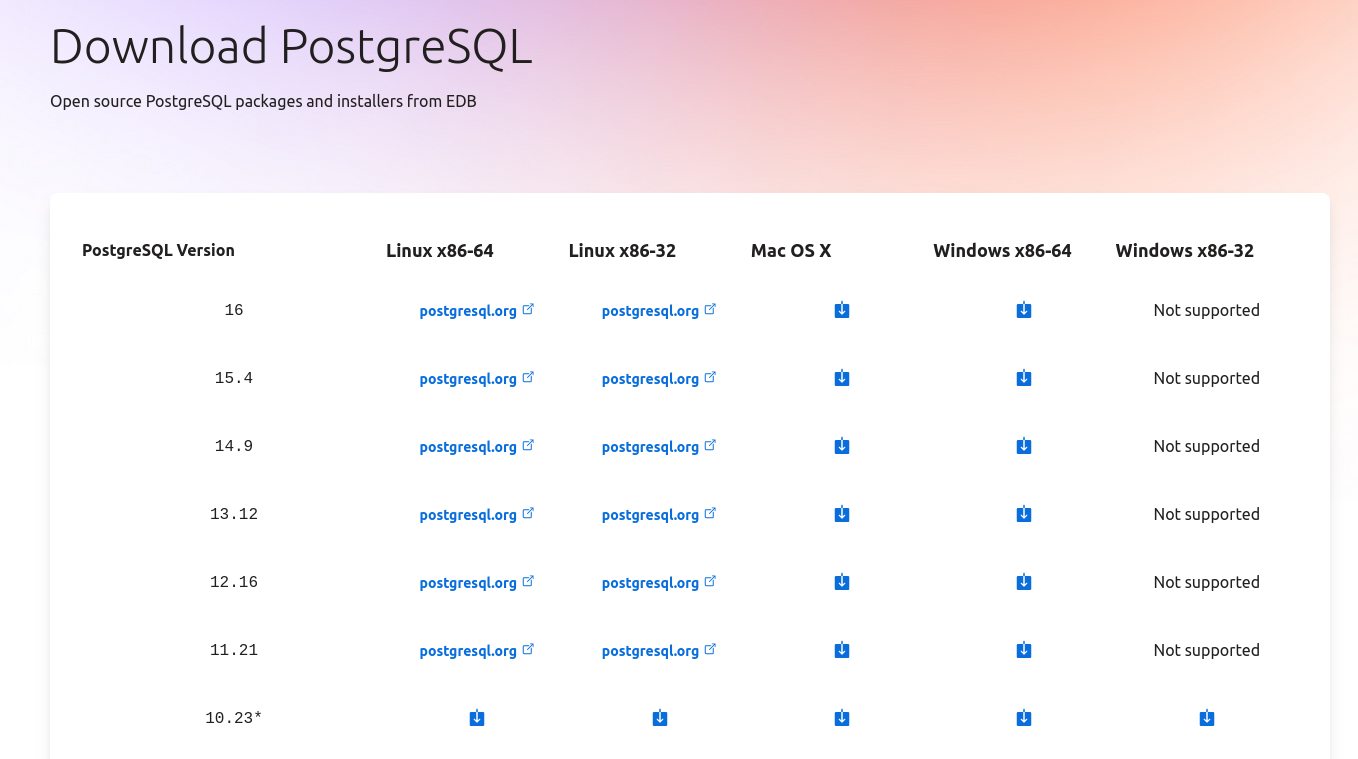Download PostgreSQL 10.23 for Mac OS X
This screenshot has height=759, width=1358.
[842, 718]
